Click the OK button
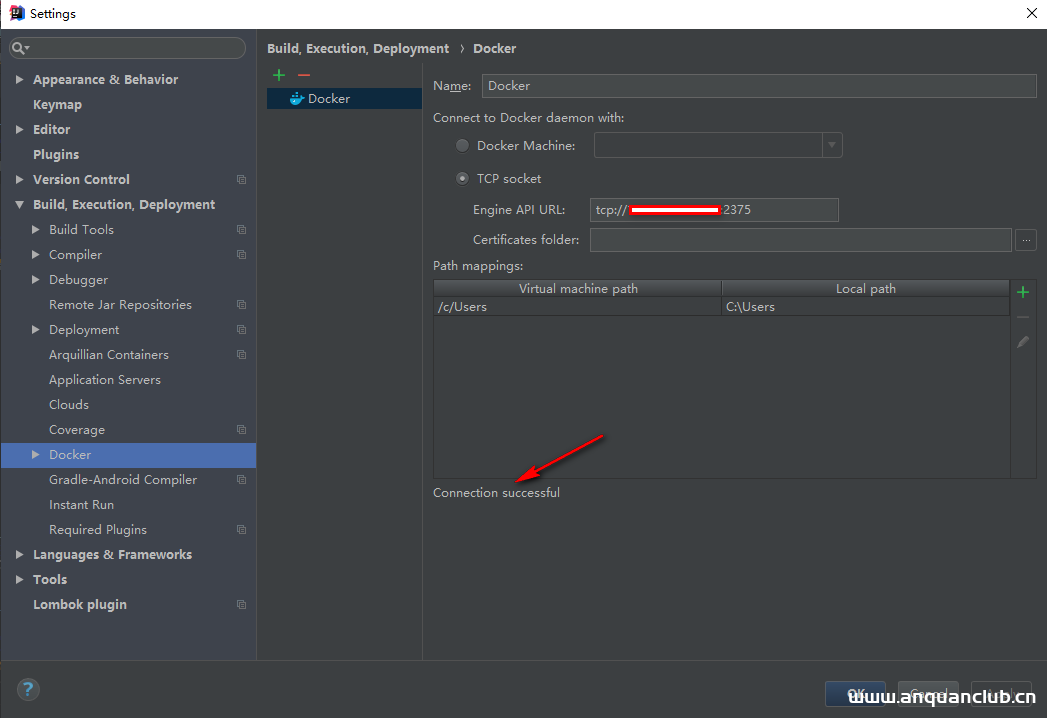The height and width of the screenshot is (718, 1047). point(856,693)
